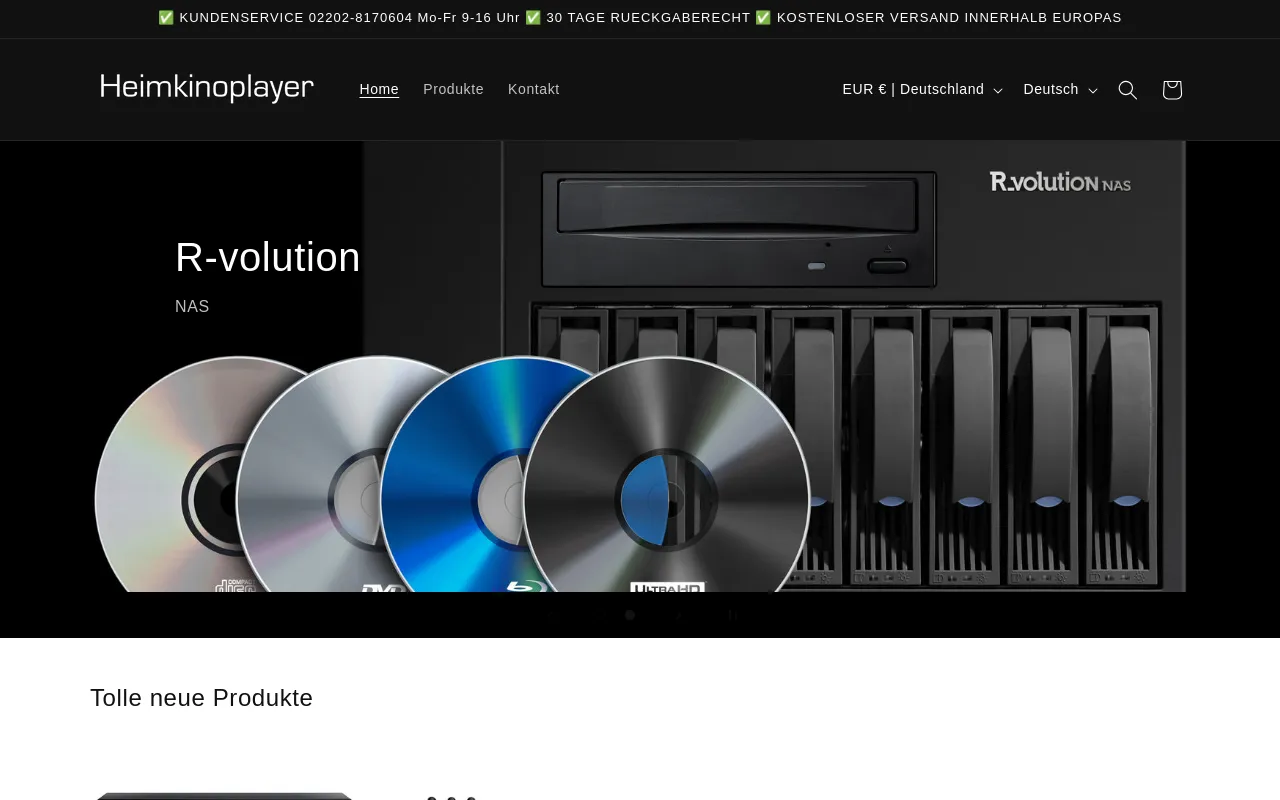Go to previous slide arrow

click(551, 615)
